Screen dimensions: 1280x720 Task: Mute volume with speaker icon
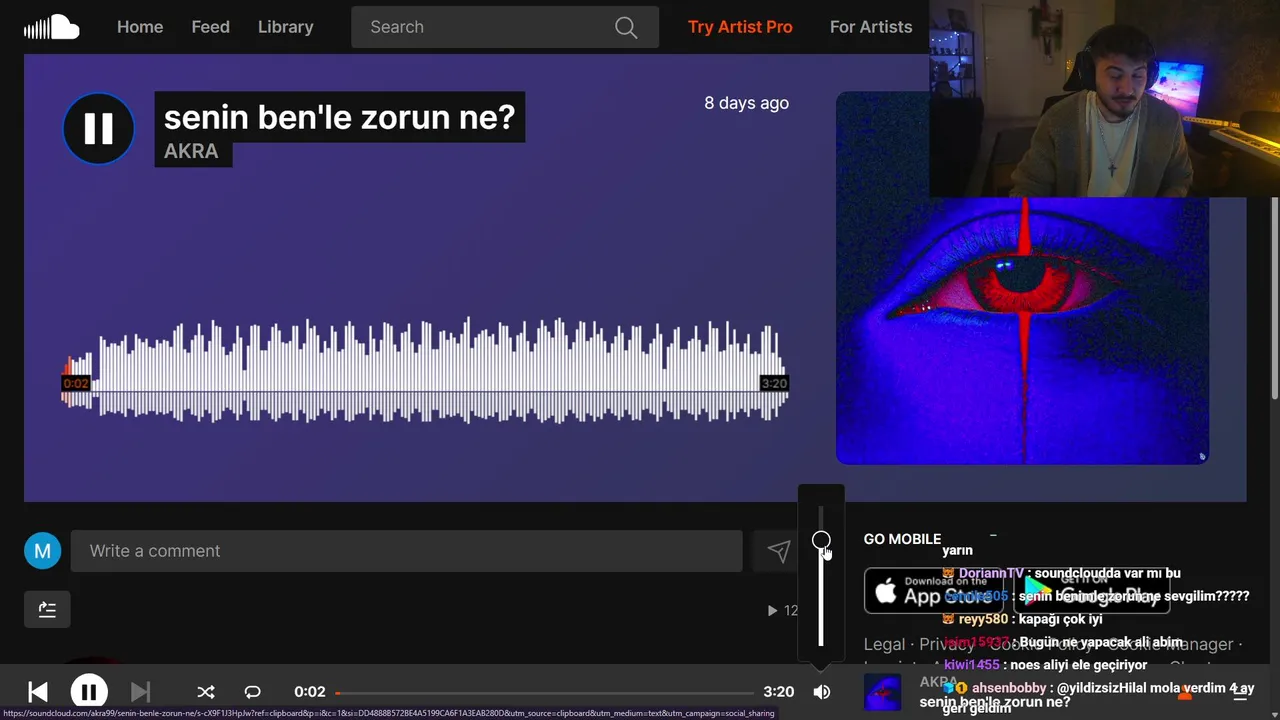tap(821, 692)
